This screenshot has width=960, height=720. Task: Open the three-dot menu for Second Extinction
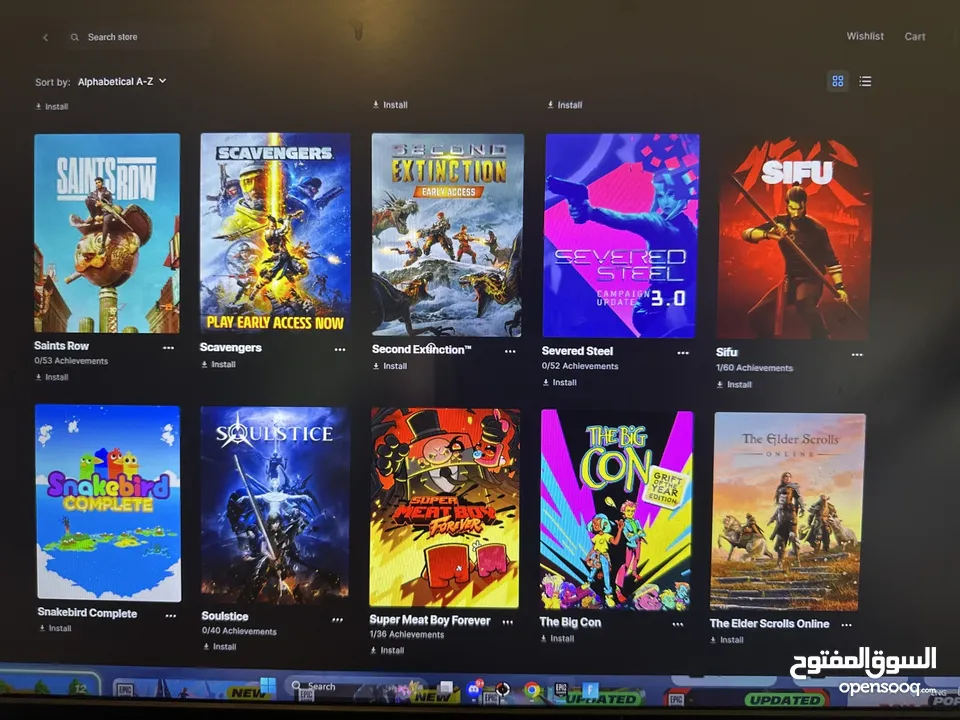point(510,351)
